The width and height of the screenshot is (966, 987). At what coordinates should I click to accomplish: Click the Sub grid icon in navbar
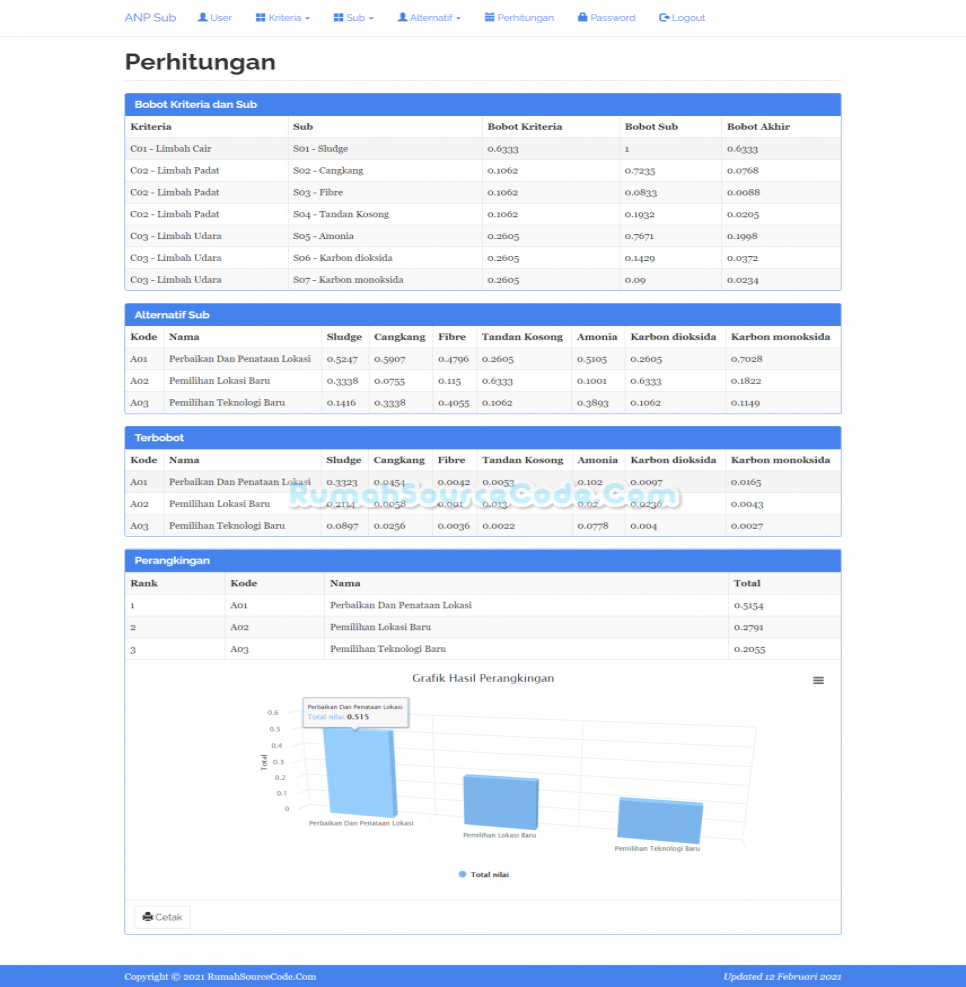tap(339, 18)
